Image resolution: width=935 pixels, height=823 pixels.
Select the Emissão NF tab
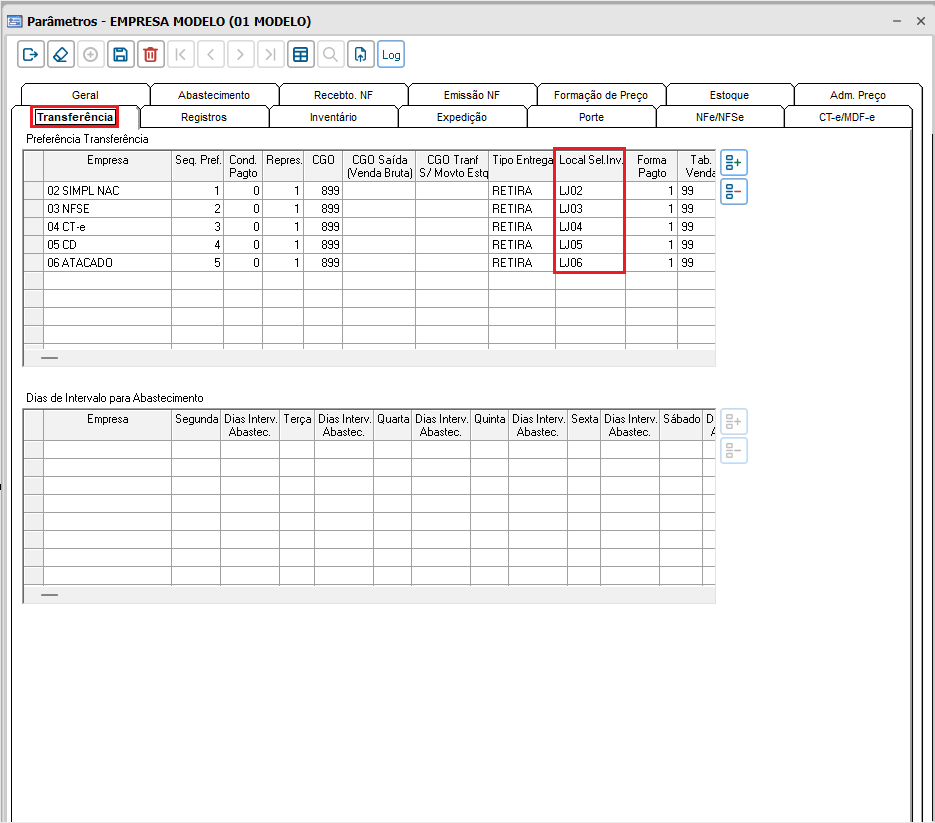(472, 95)
